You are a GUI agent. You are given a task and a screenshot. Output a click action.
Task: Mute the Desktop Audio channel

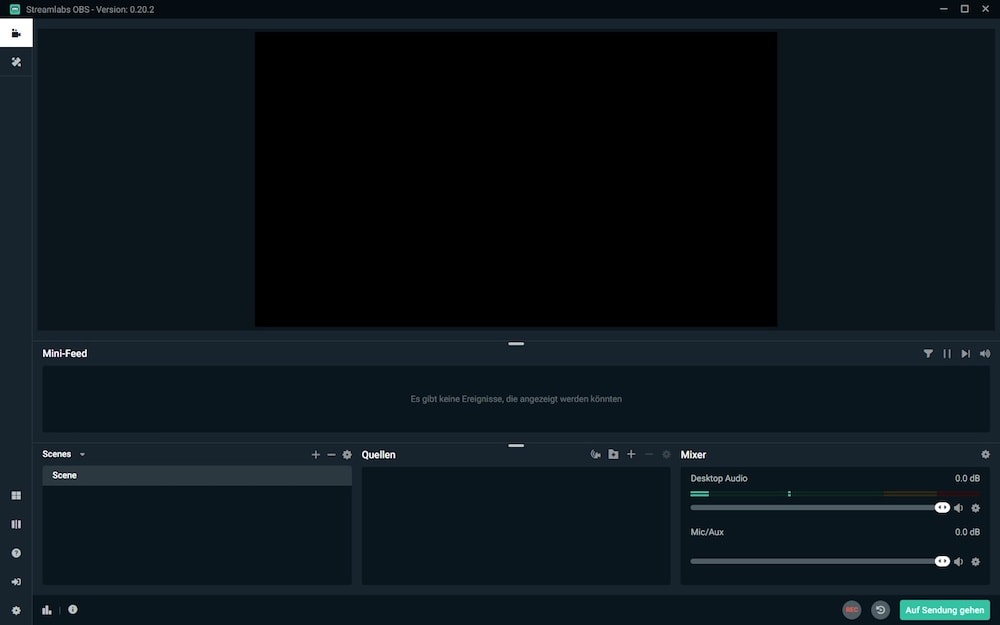point(959,507)
